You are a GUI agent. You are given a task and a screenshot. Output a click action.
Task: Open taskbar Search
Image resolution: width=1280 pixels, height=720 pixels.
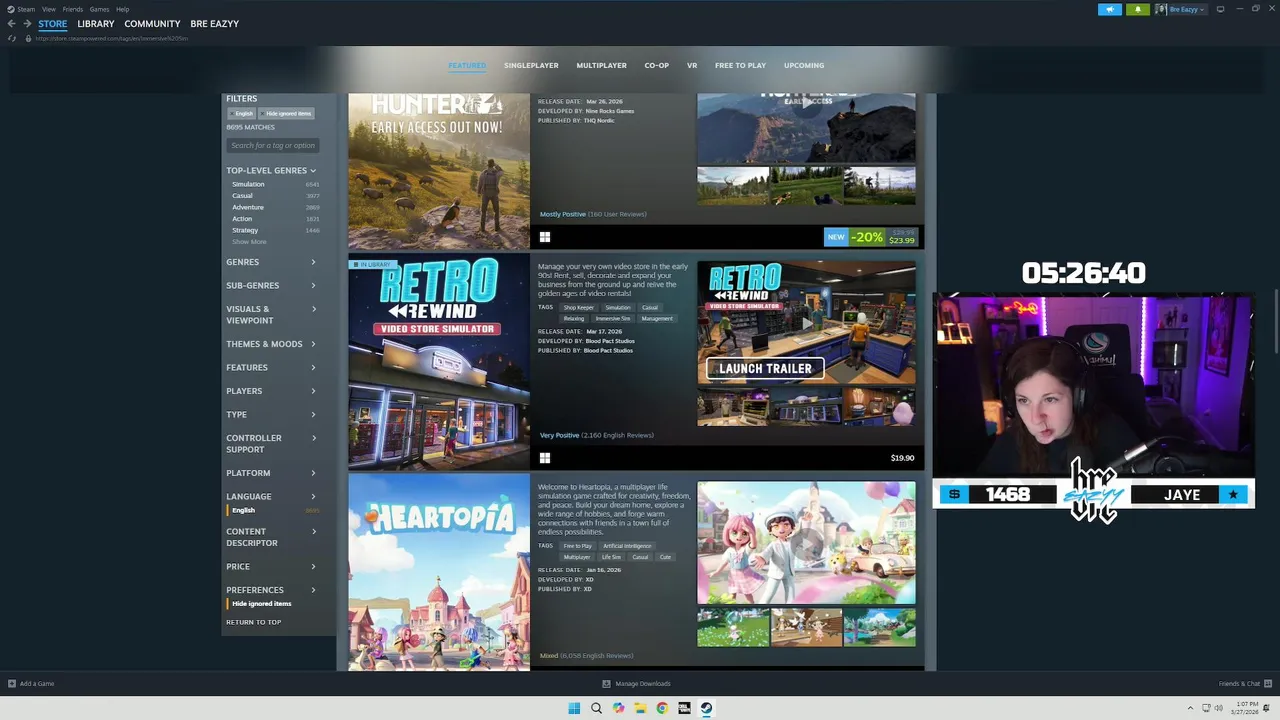tap(596, 708)
